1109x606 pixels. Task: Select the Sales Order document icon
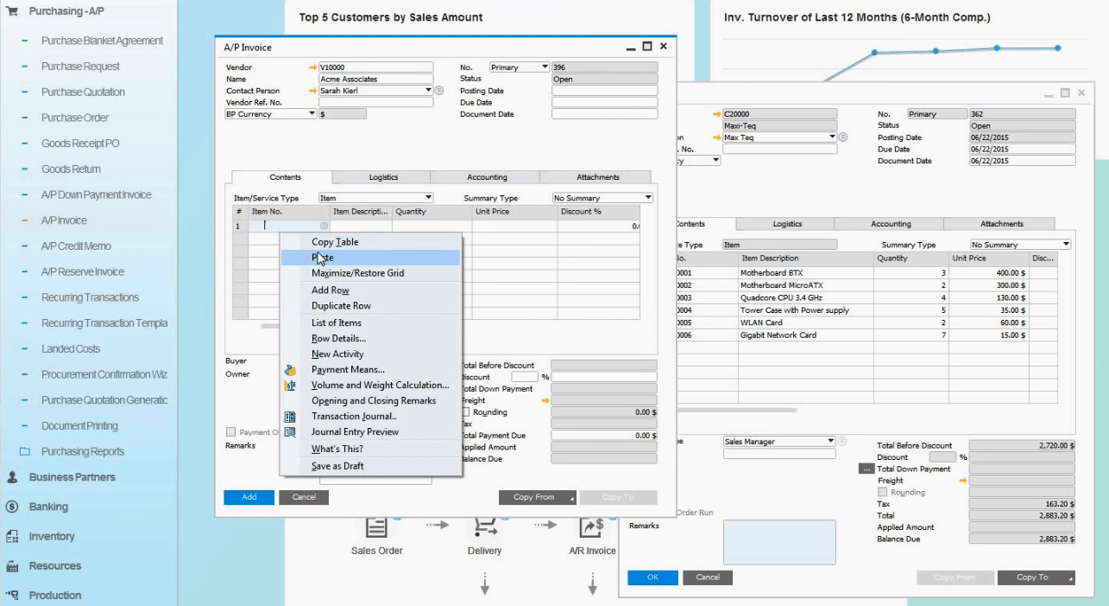376,528
